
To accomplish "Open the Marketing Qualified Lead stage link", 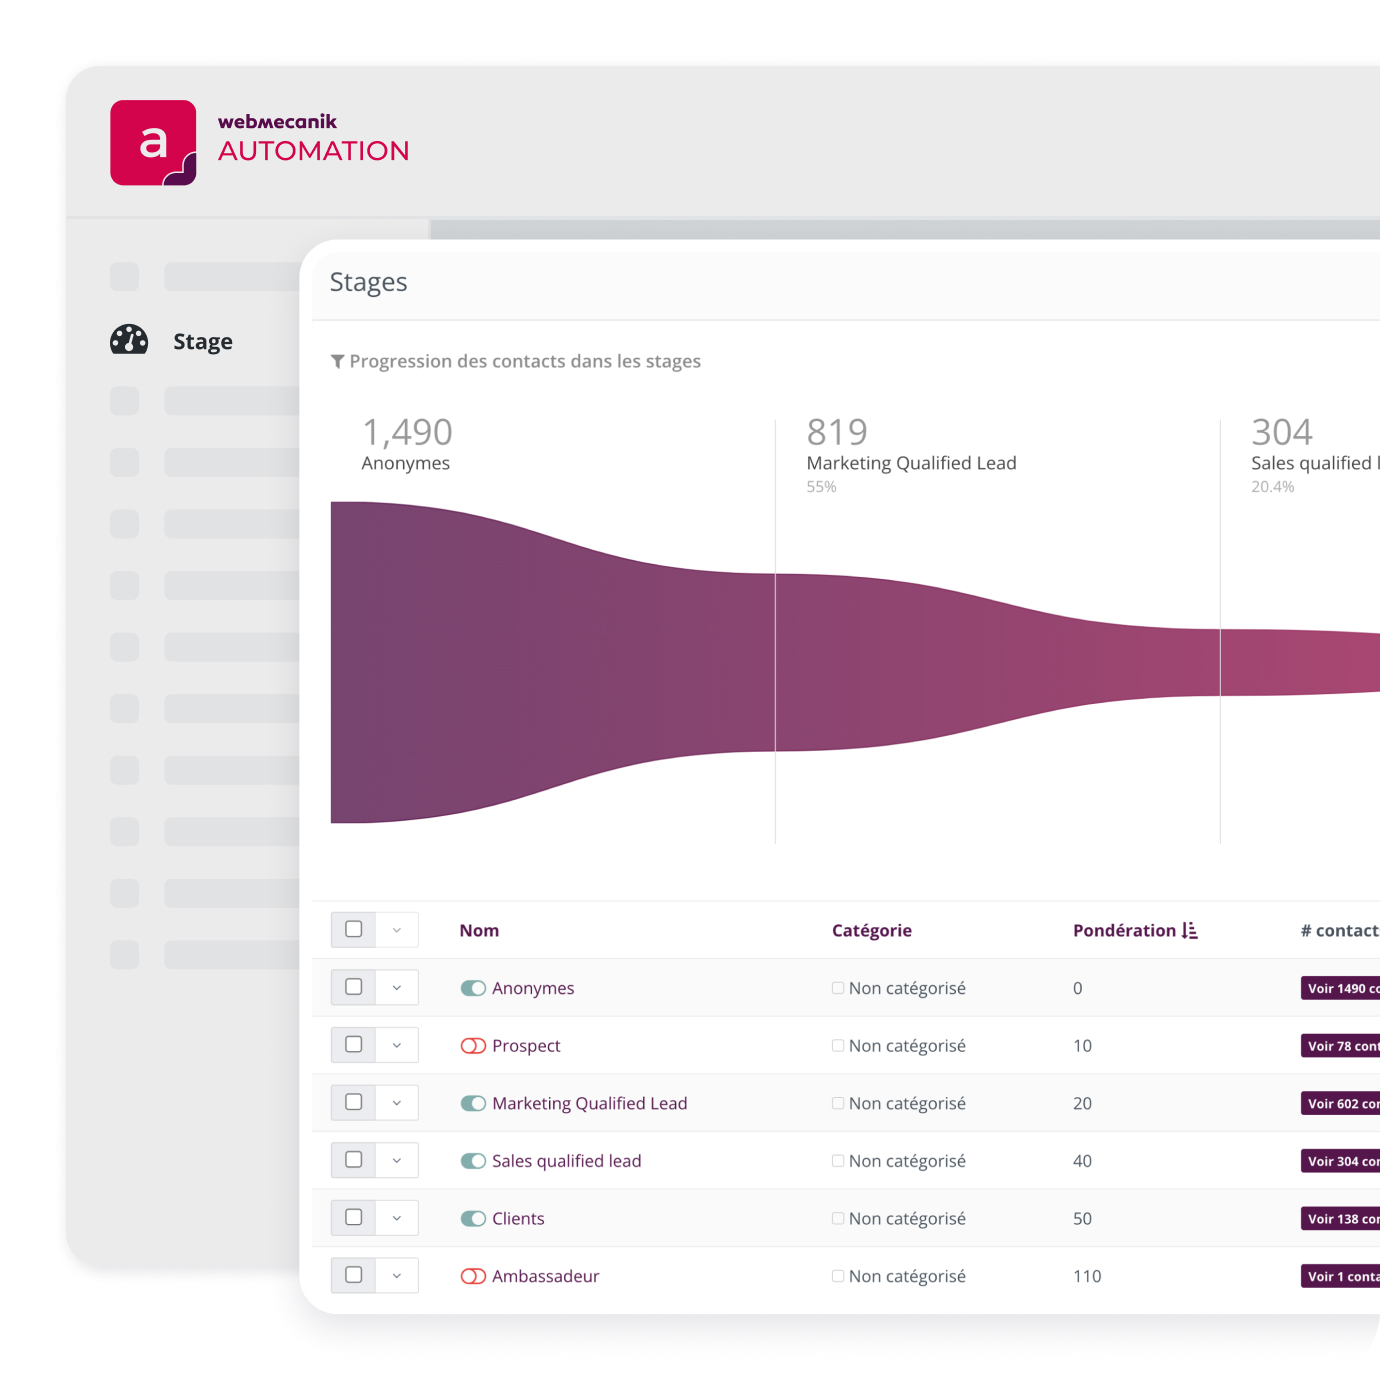I will tap(589, 1103).
